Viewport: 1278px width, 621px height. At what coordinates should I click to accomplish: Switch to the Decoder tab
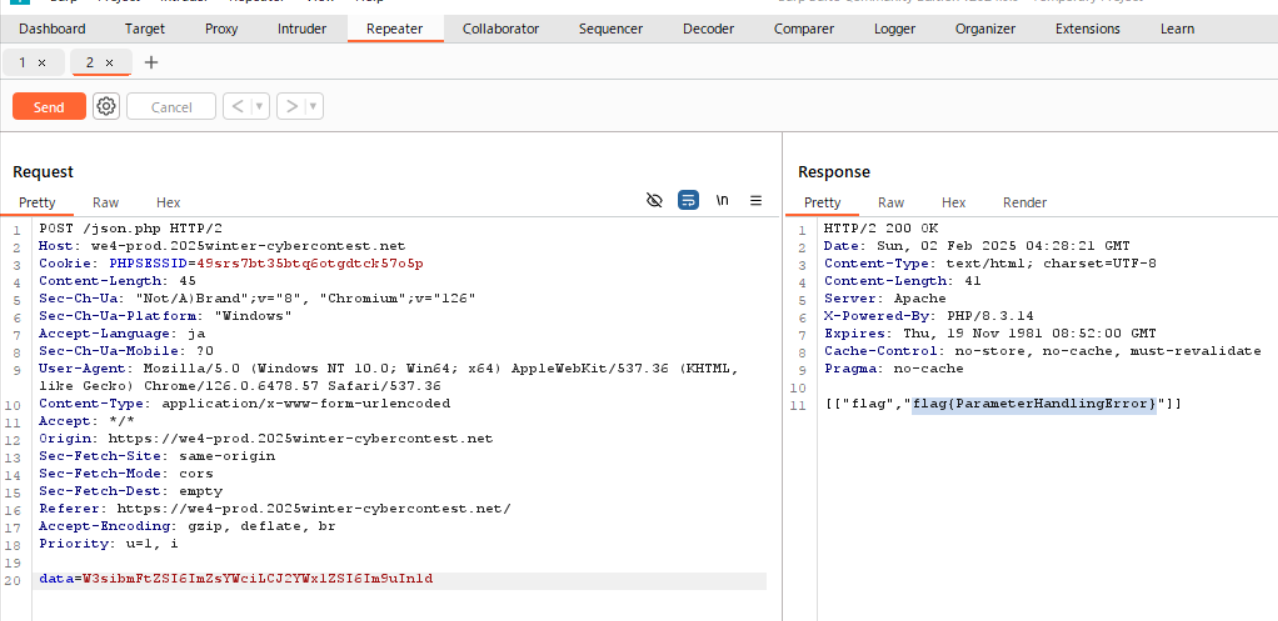(x=708, y=29)
